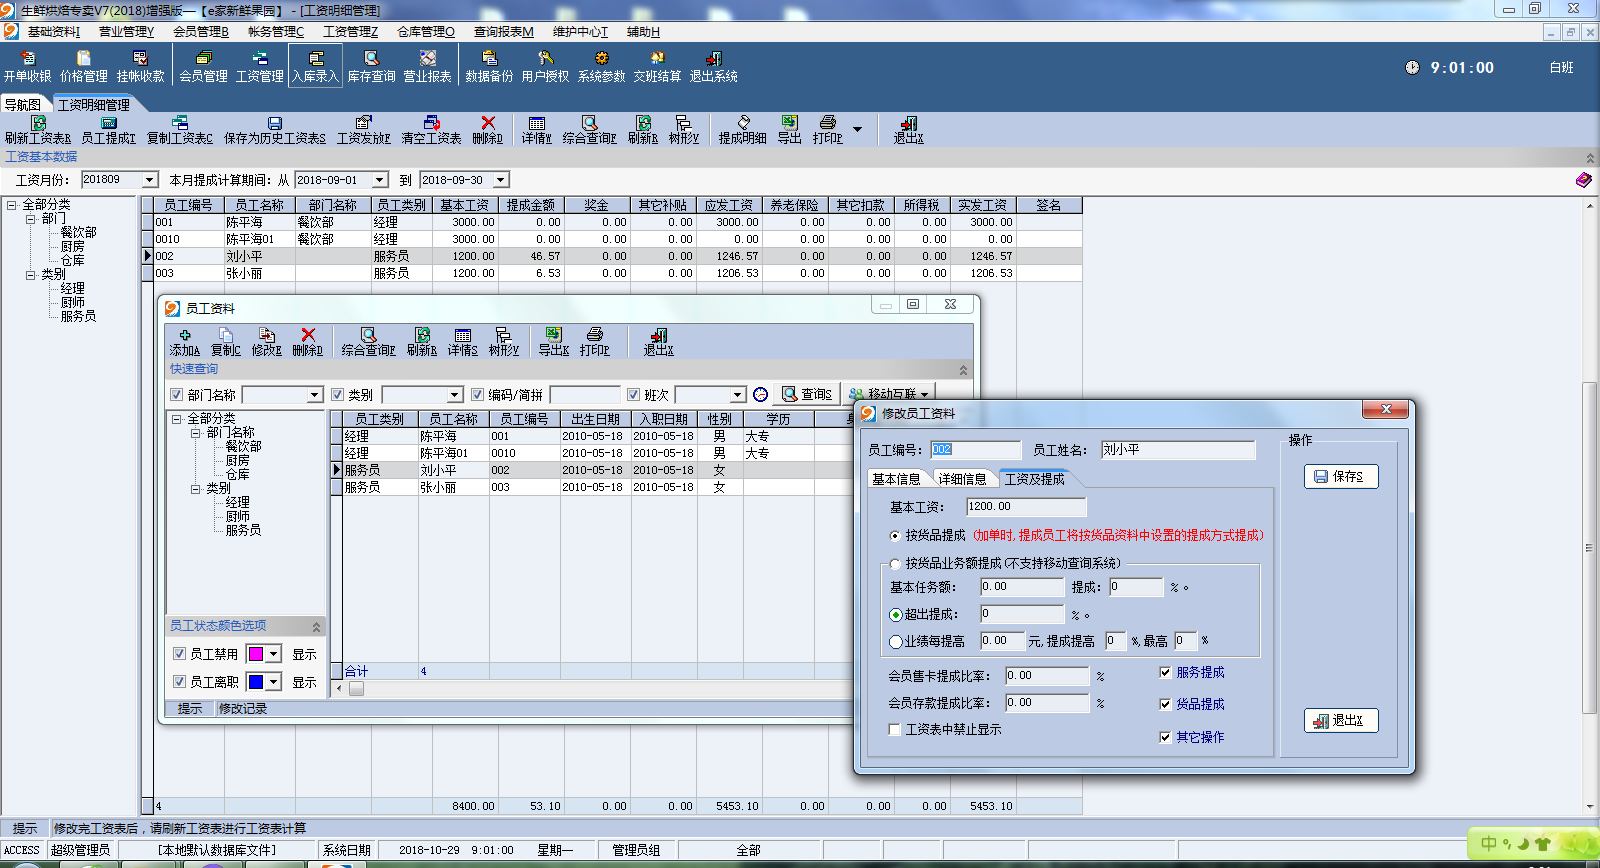Click the clock icon beside 班次 dropdown
The width and height of the screenshot is (1600, 868).
760,395
